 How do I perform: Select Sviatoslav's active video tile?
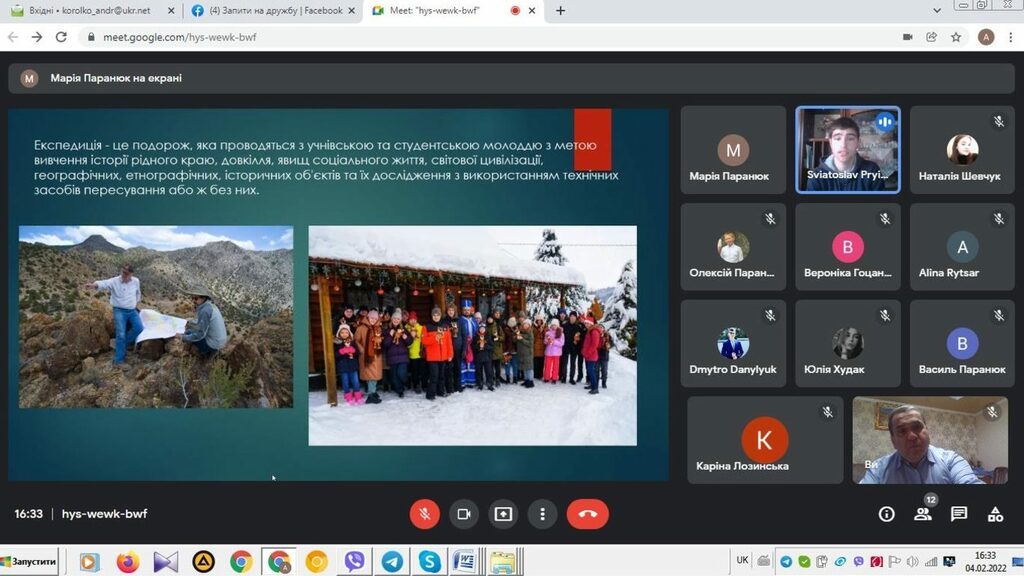coord(848,150)
